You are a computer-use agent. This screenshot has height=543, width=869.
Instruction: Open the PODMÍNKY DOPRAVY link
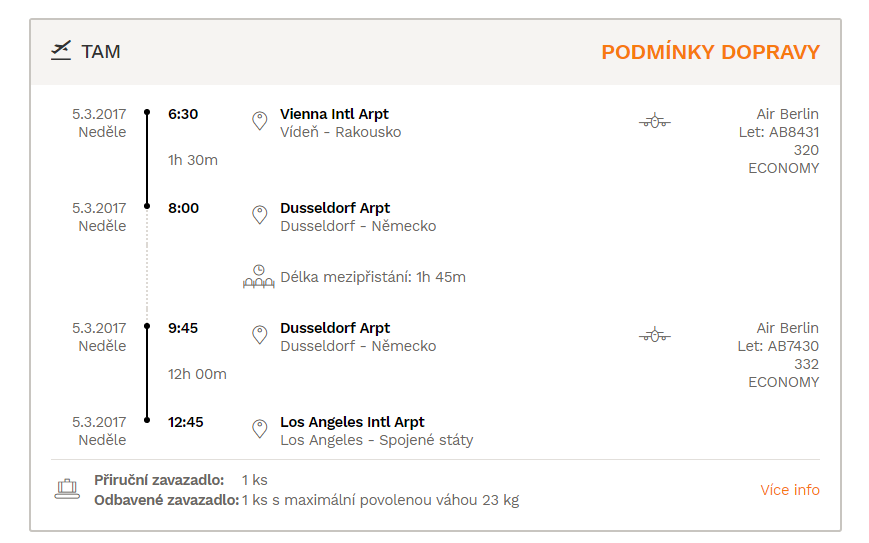(710, 52)
